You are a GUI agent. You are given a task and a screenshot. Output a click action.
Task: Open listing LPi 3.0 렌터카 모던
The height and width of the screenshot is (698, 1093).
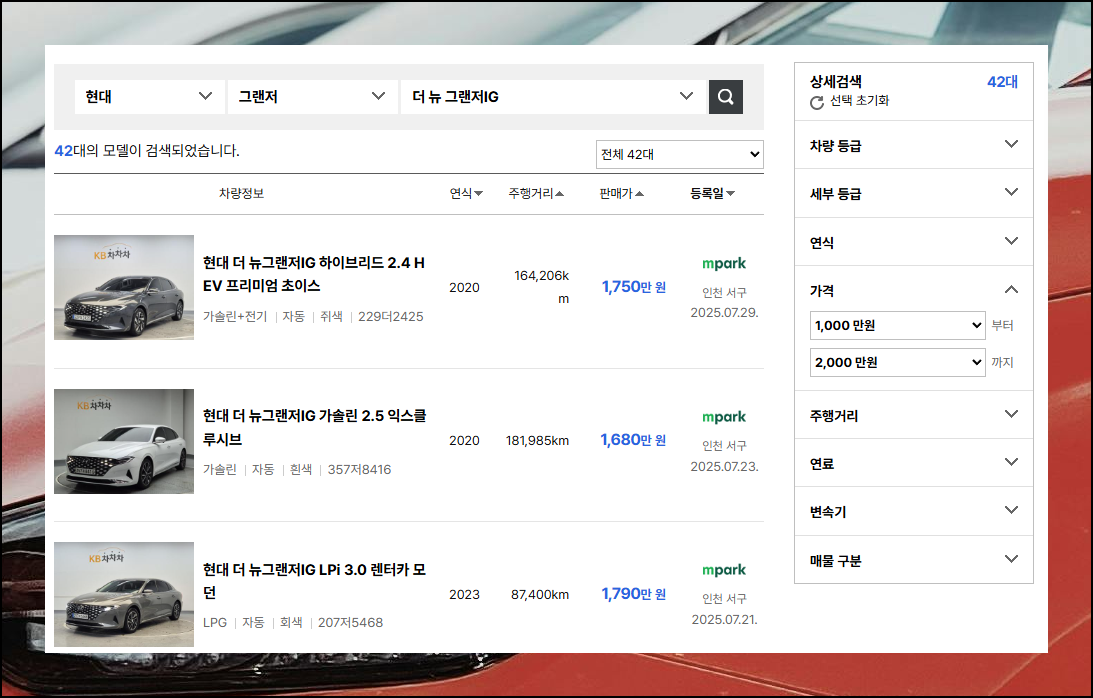(314, 581)
